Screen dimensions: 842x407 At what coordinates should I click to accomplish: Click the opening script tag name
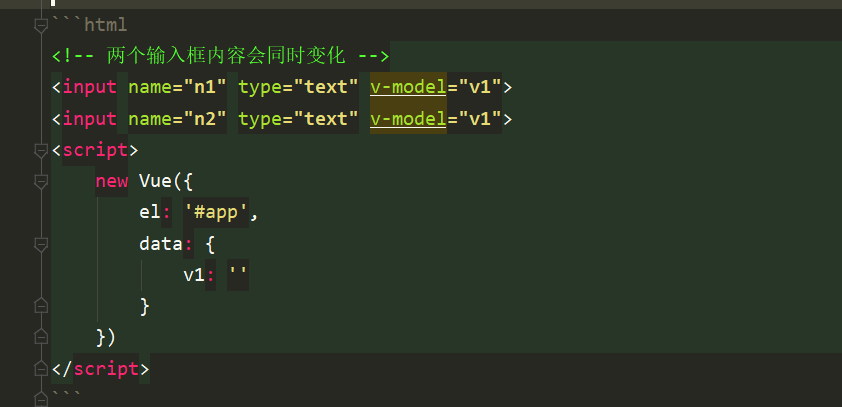click(96, 150)
